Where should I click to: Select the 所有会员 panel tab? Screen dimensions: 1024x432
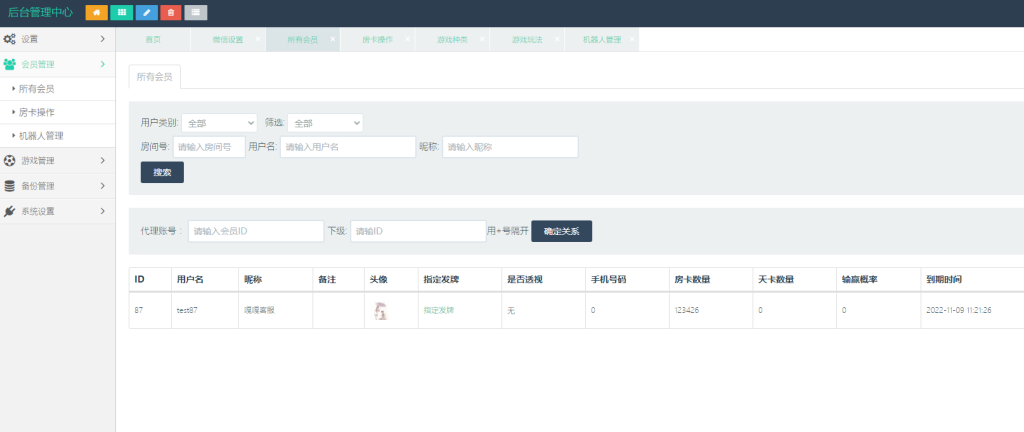155,76
